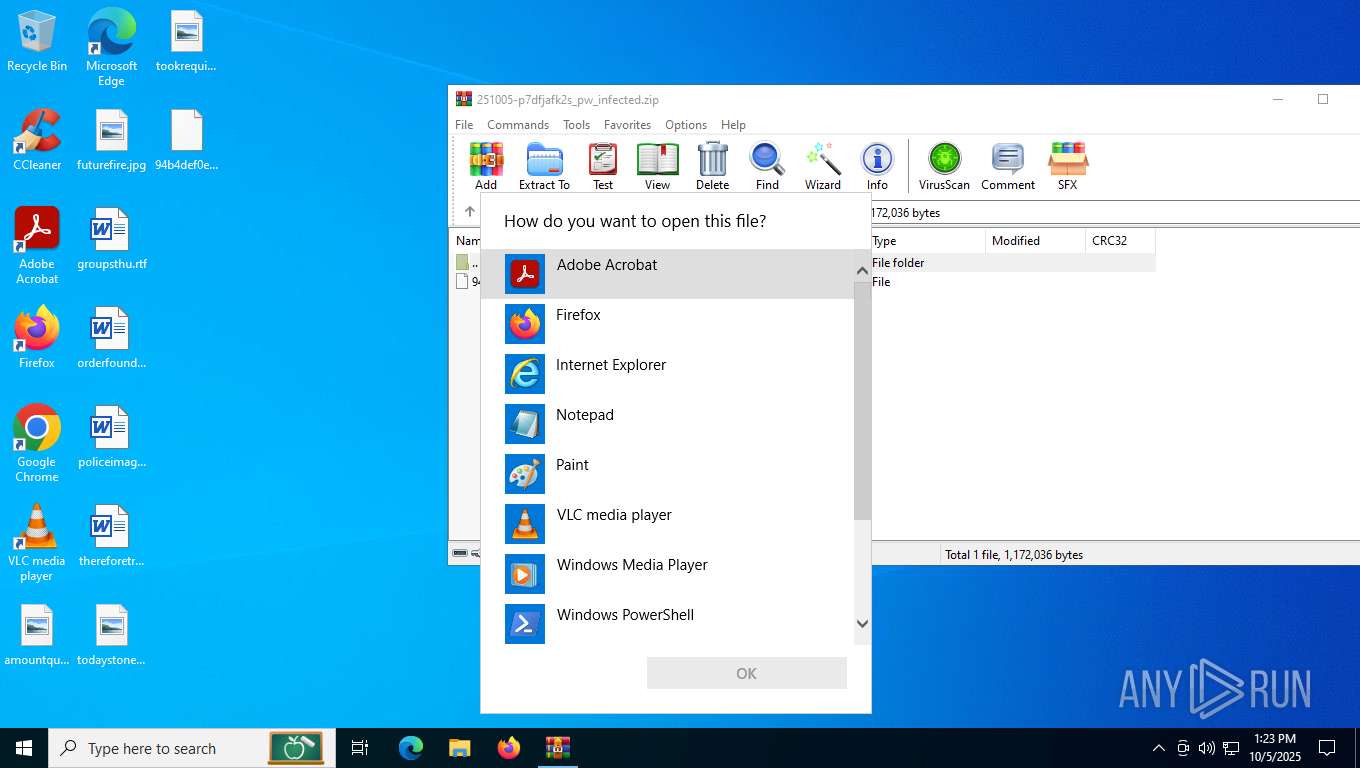Select CCleaner desktop shortcut
Screen dimensions: 1360x768
click(37, 140)
